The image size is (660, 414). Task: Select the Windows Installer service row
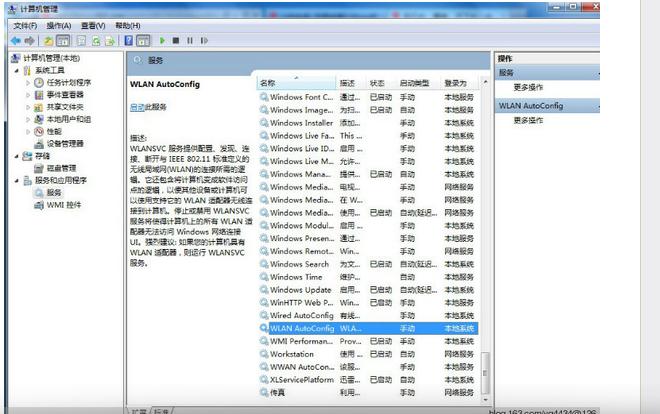point(368,123)
